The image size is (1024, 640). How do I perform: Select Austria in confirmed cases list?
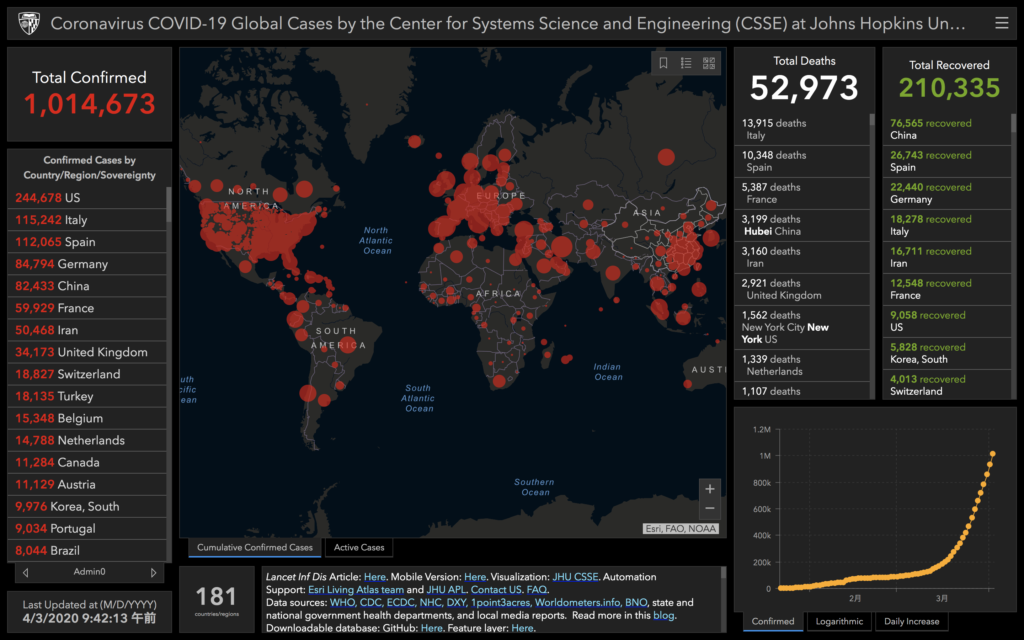click(87, 485)
